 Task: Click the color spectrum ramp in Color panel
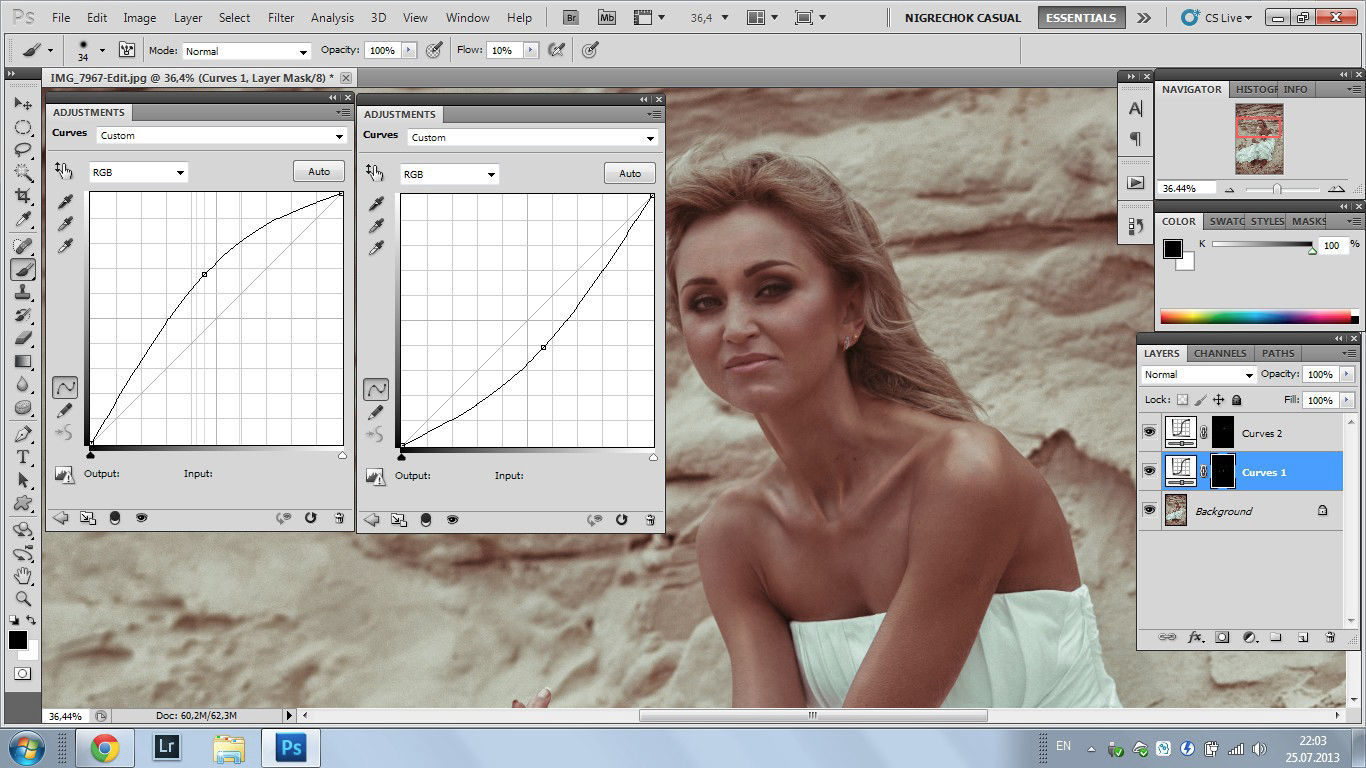point(1255,318)
